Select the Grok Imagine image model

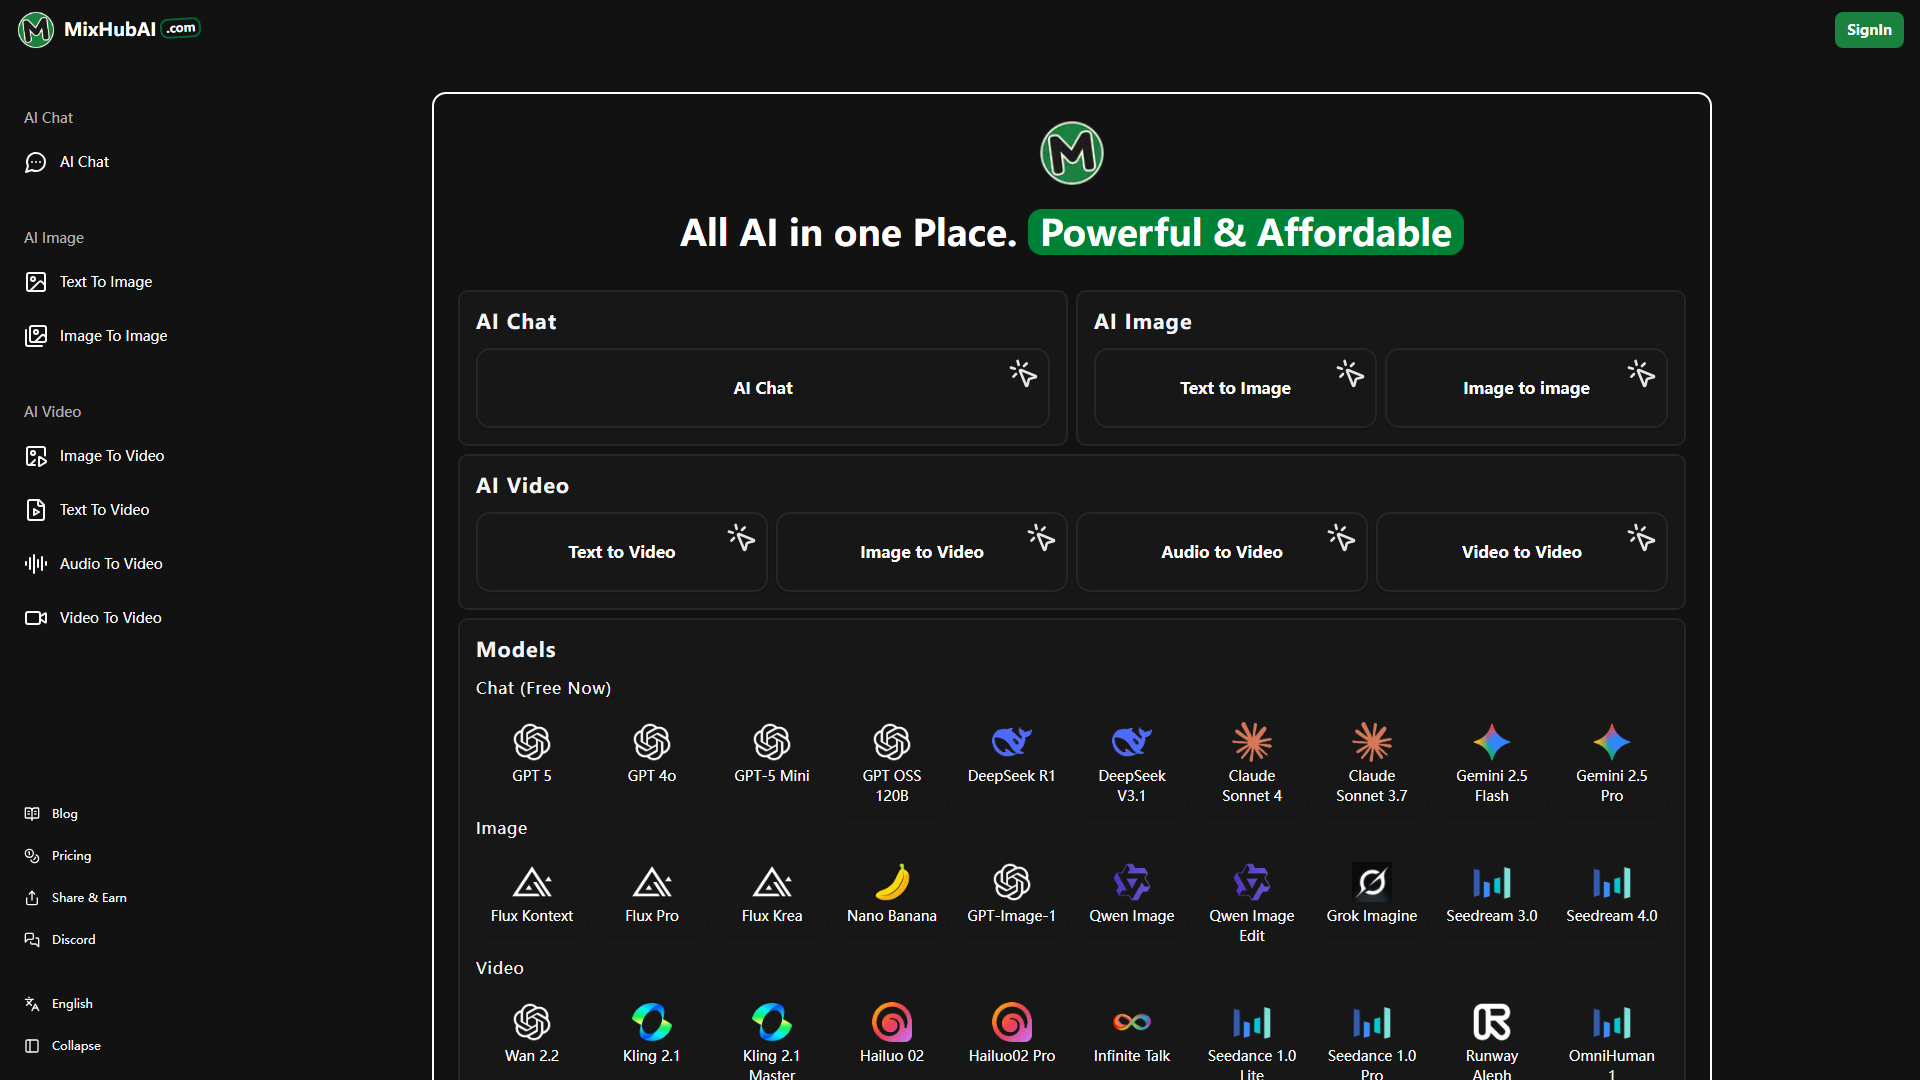pos(1371,895)
